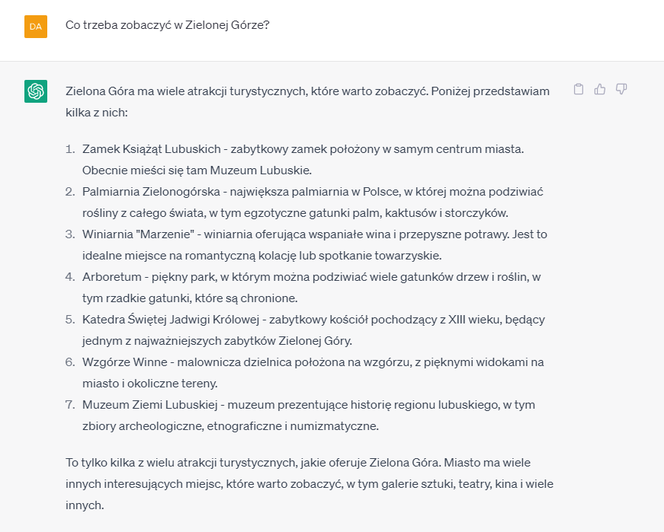664x532 pixels.
Task: Click the orange DA user avatar
Action: (36, 26)
